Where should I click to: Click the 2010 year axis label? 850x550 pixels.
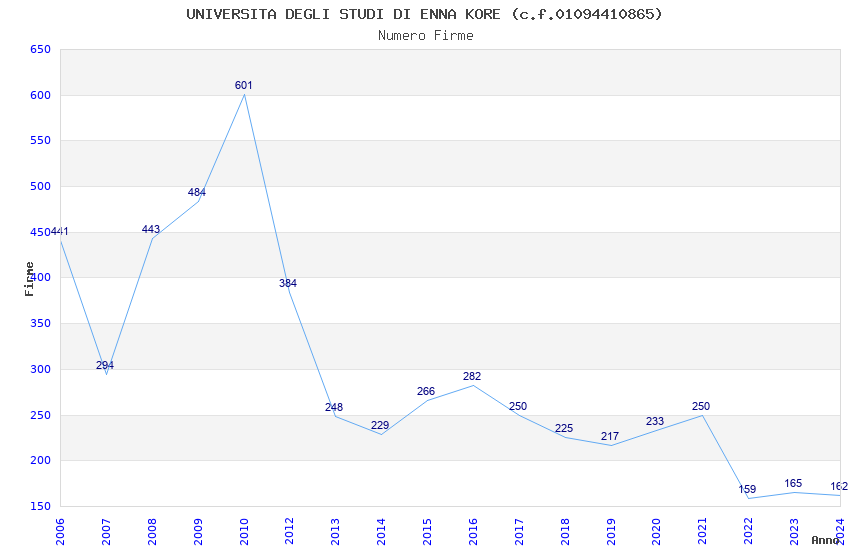point(244,532)
